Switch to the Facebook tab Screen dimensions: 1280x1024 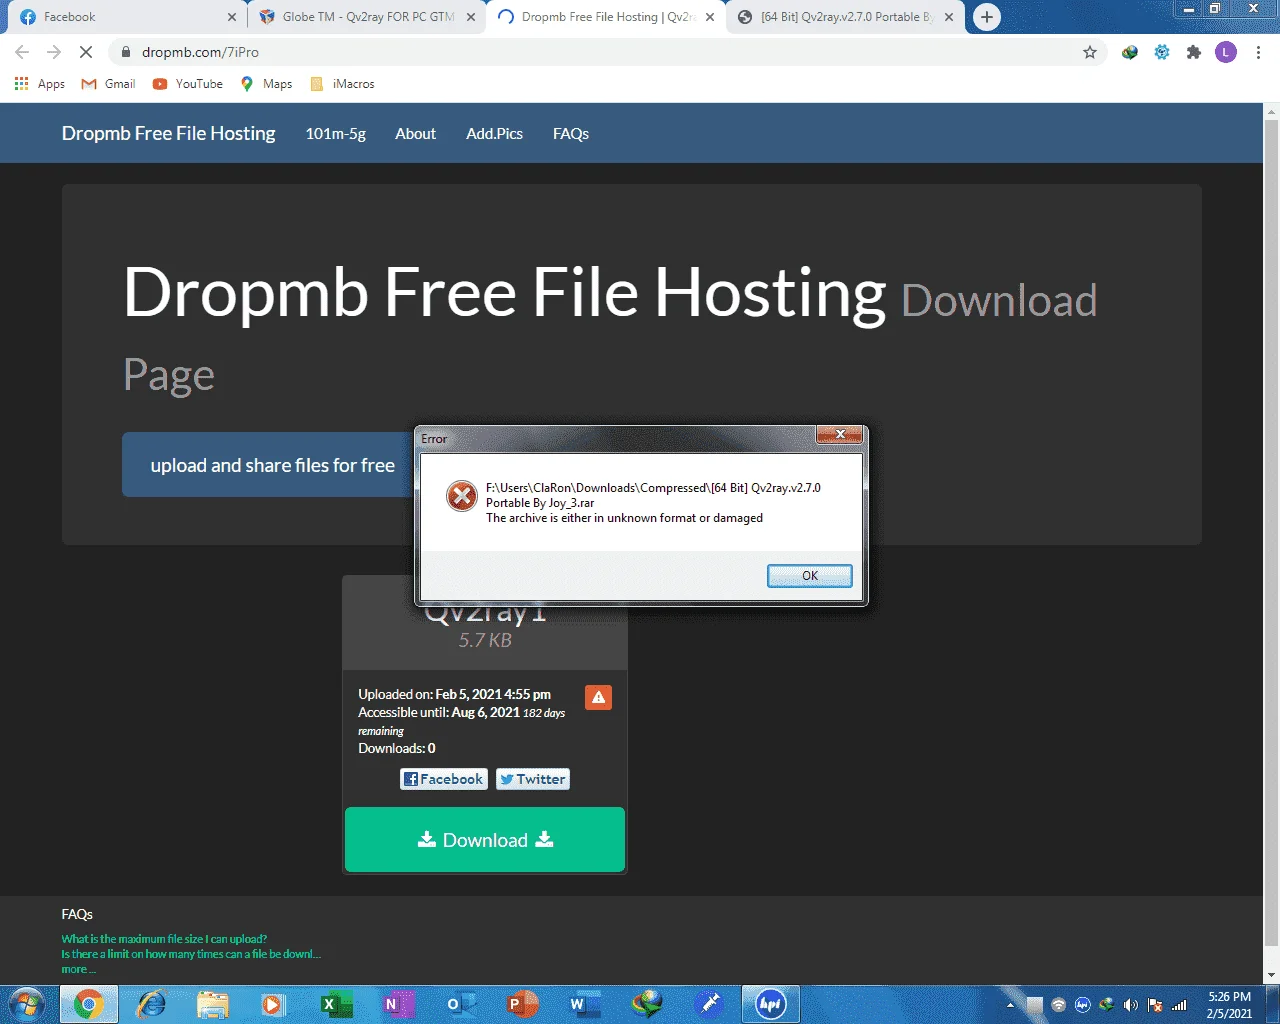pos(125,17)
